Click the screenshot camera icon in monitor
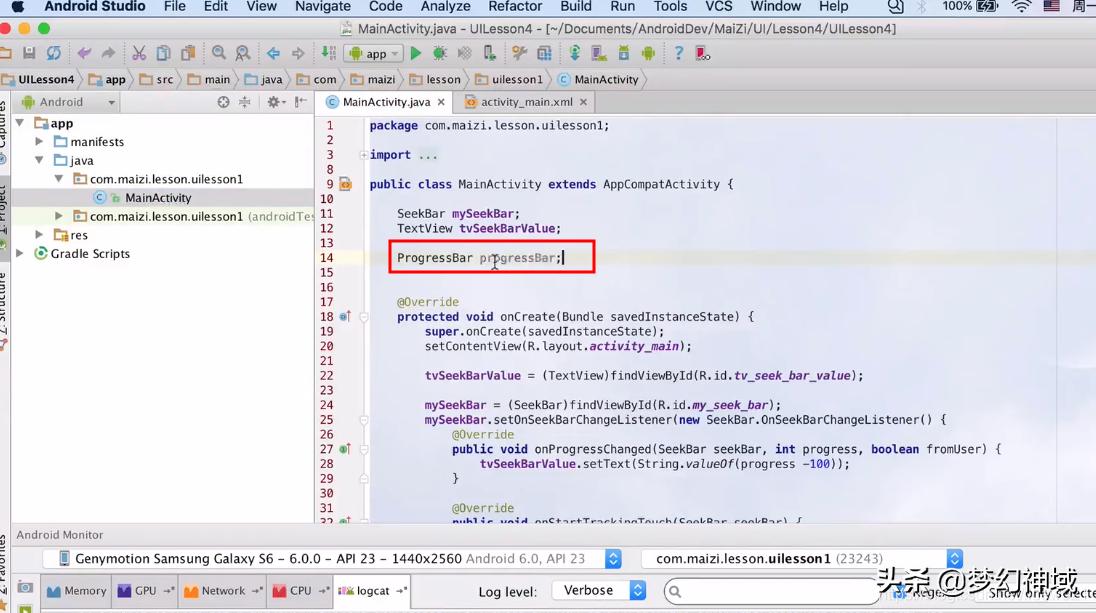The height and width of the screenshot is (613, 1096). coord(25,588)
